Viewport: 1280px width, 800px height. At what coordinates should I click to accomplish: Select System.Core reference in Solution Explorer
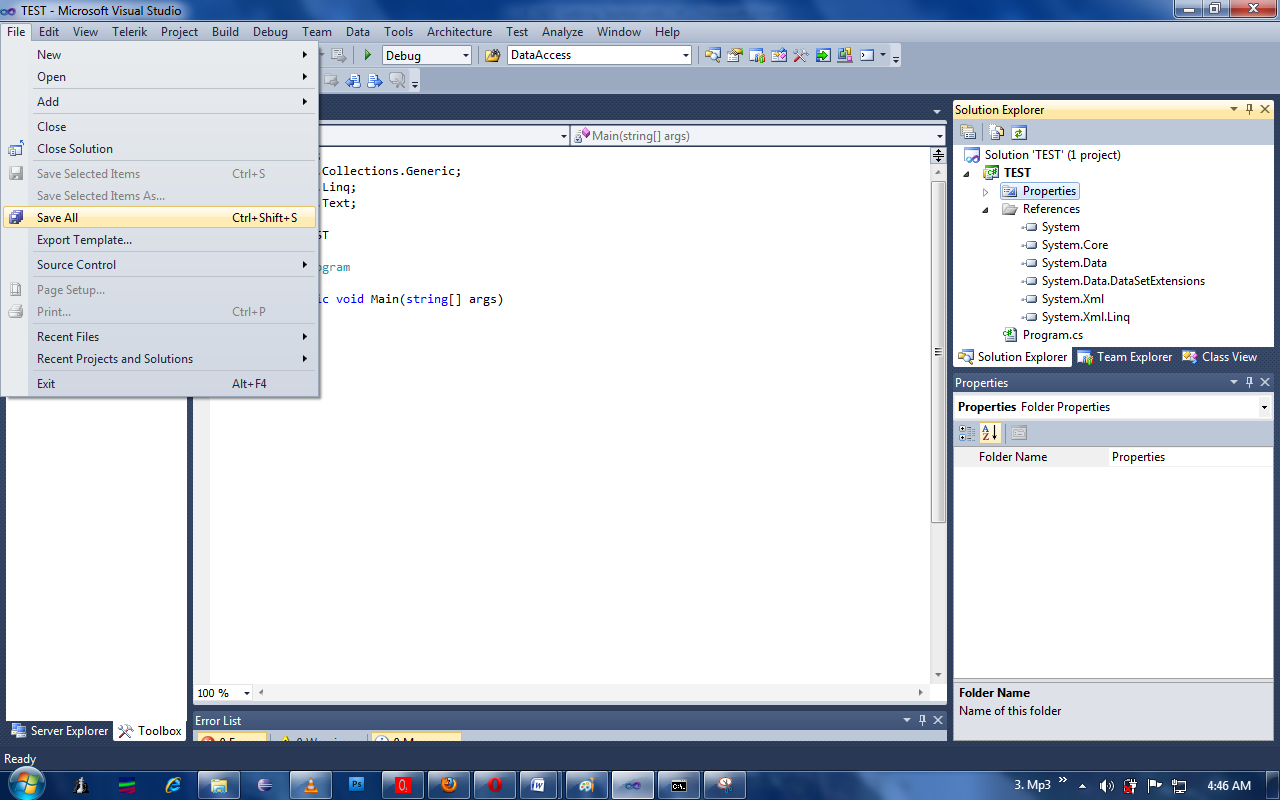pyautogui.click(x=1065, y=245)
